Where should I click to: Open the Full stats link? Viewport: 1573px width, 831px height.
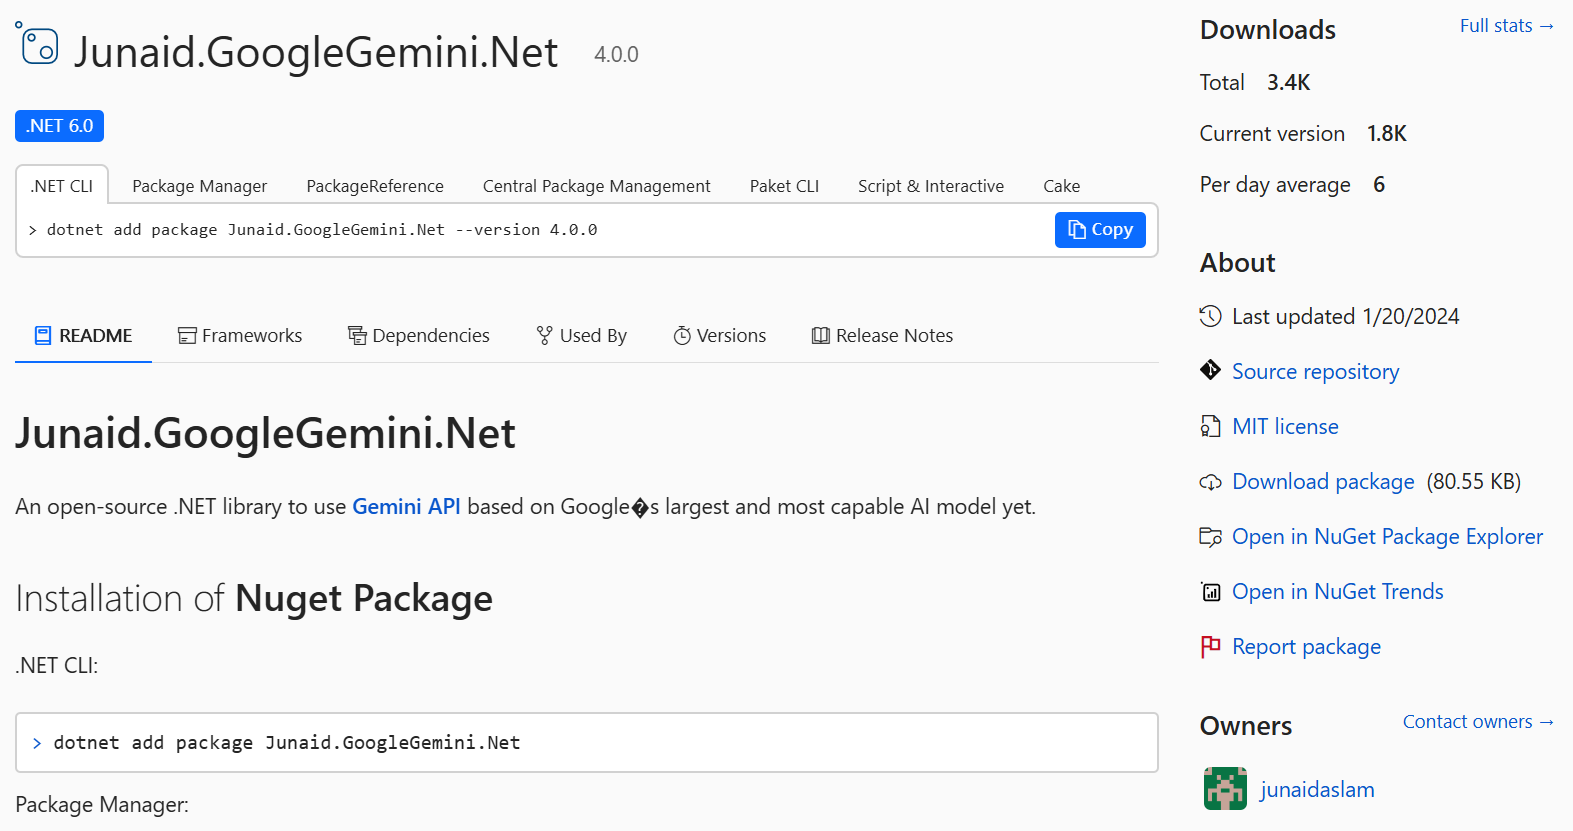point(1506,26)
